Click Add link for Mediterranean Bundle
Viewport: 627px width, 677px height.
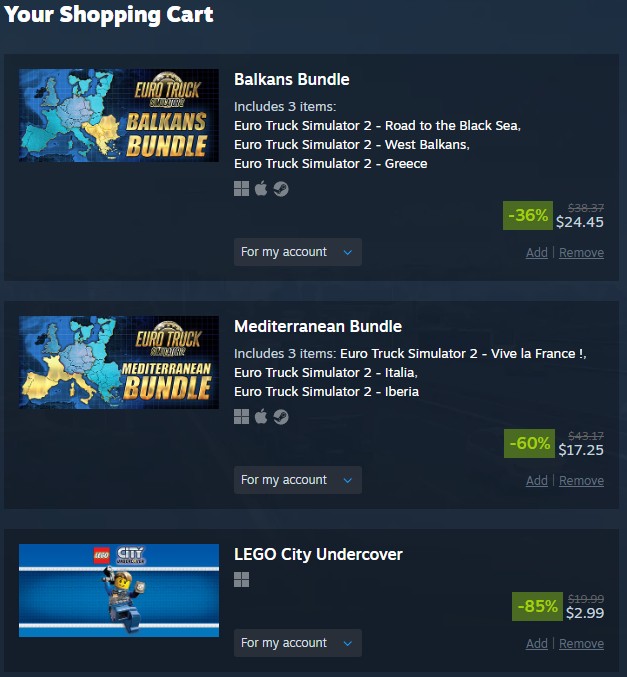(x=537, y=481)
